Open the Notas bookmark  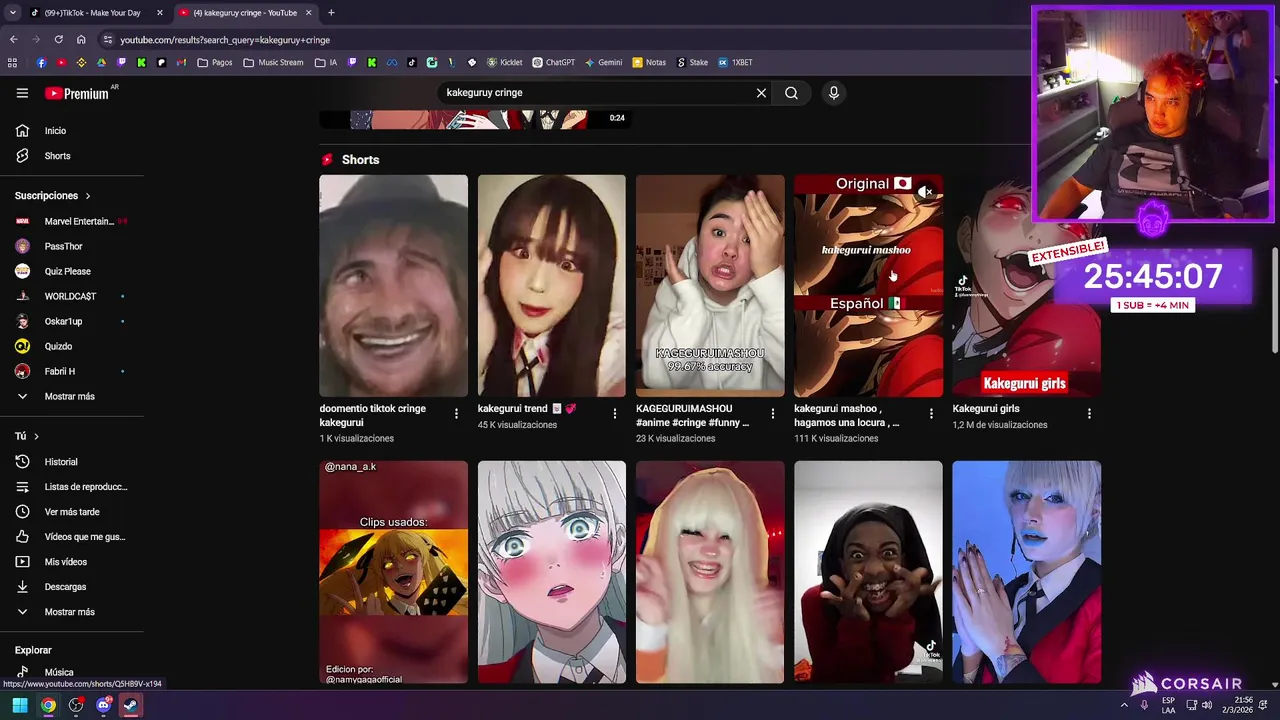point(649,62)
